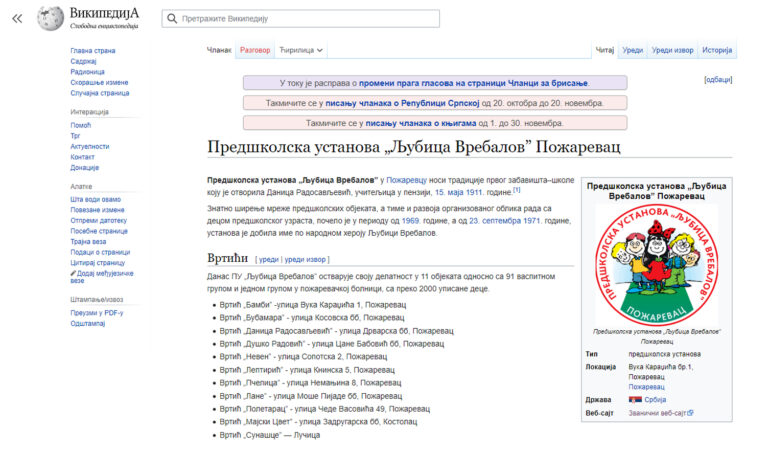This screenshot has height=452, width=768.
Task: Open Помоћ sidebar link
Action: pyautogui.click(x=80, y=125)
